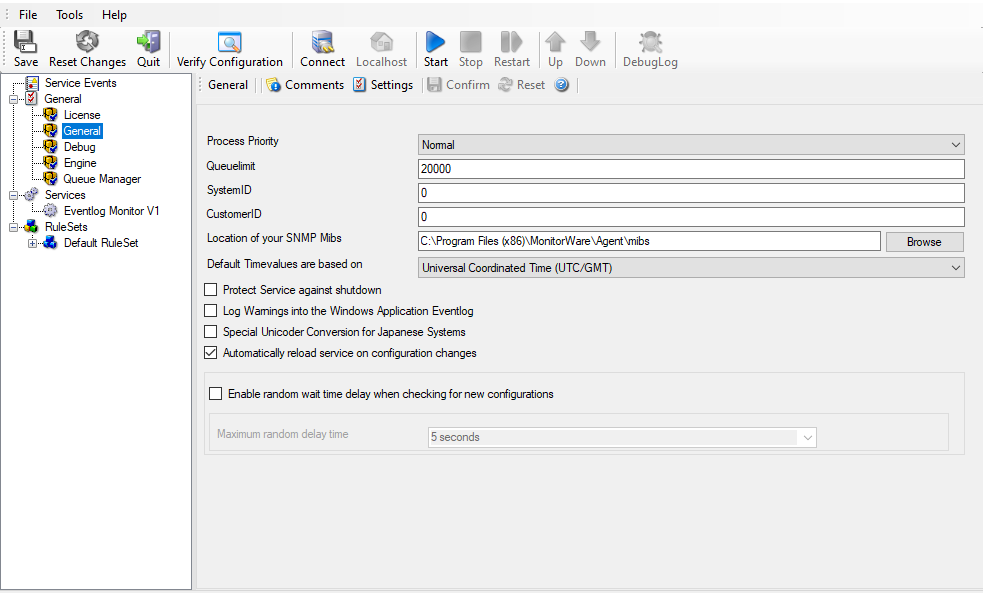Click the Reset Changes icon
Viewport: 983px width, 593px height.
coord(87,42)
